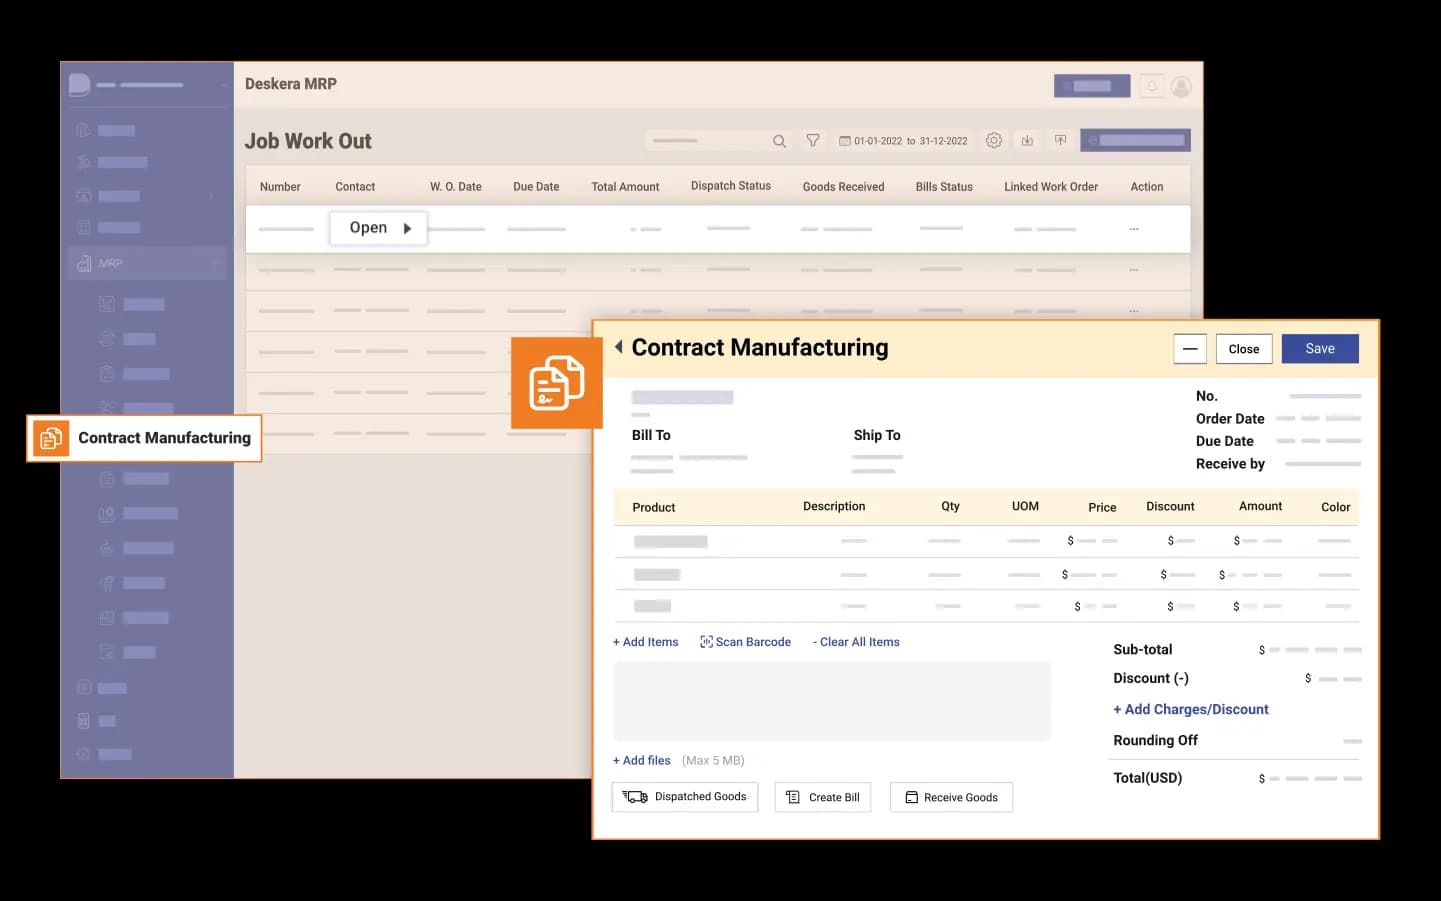
Task: Click the + Add Items link
Action: pyautogui.click(x=645, y=642)
